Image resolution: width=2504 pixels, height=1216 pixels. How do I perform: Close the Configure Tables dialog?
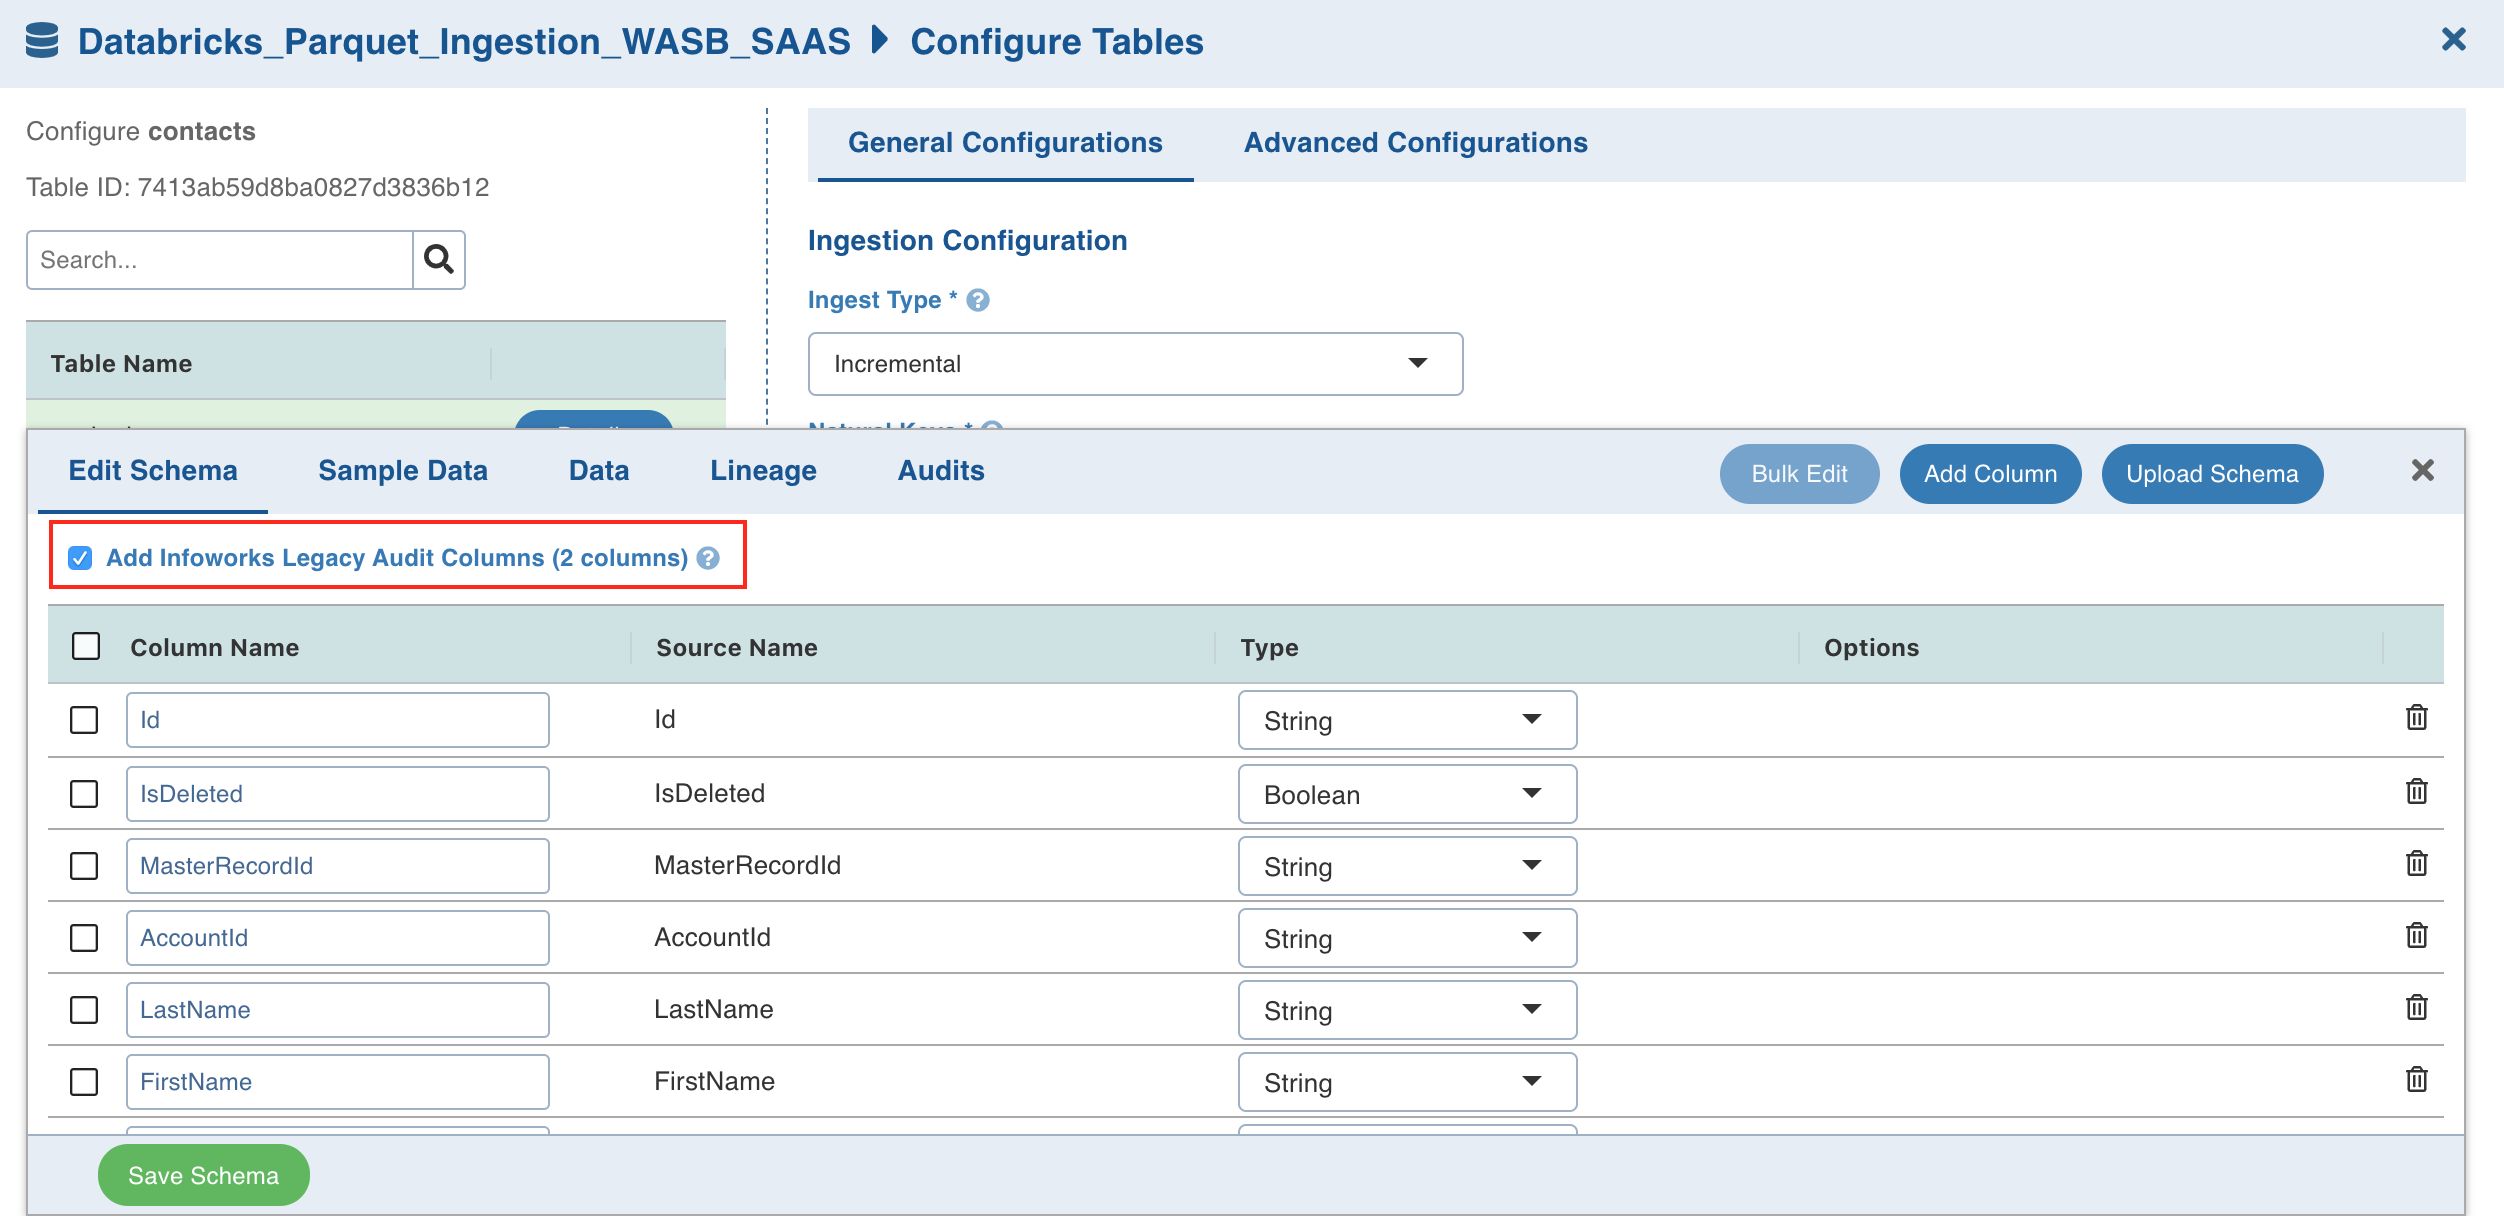[x=2453, y=40]
